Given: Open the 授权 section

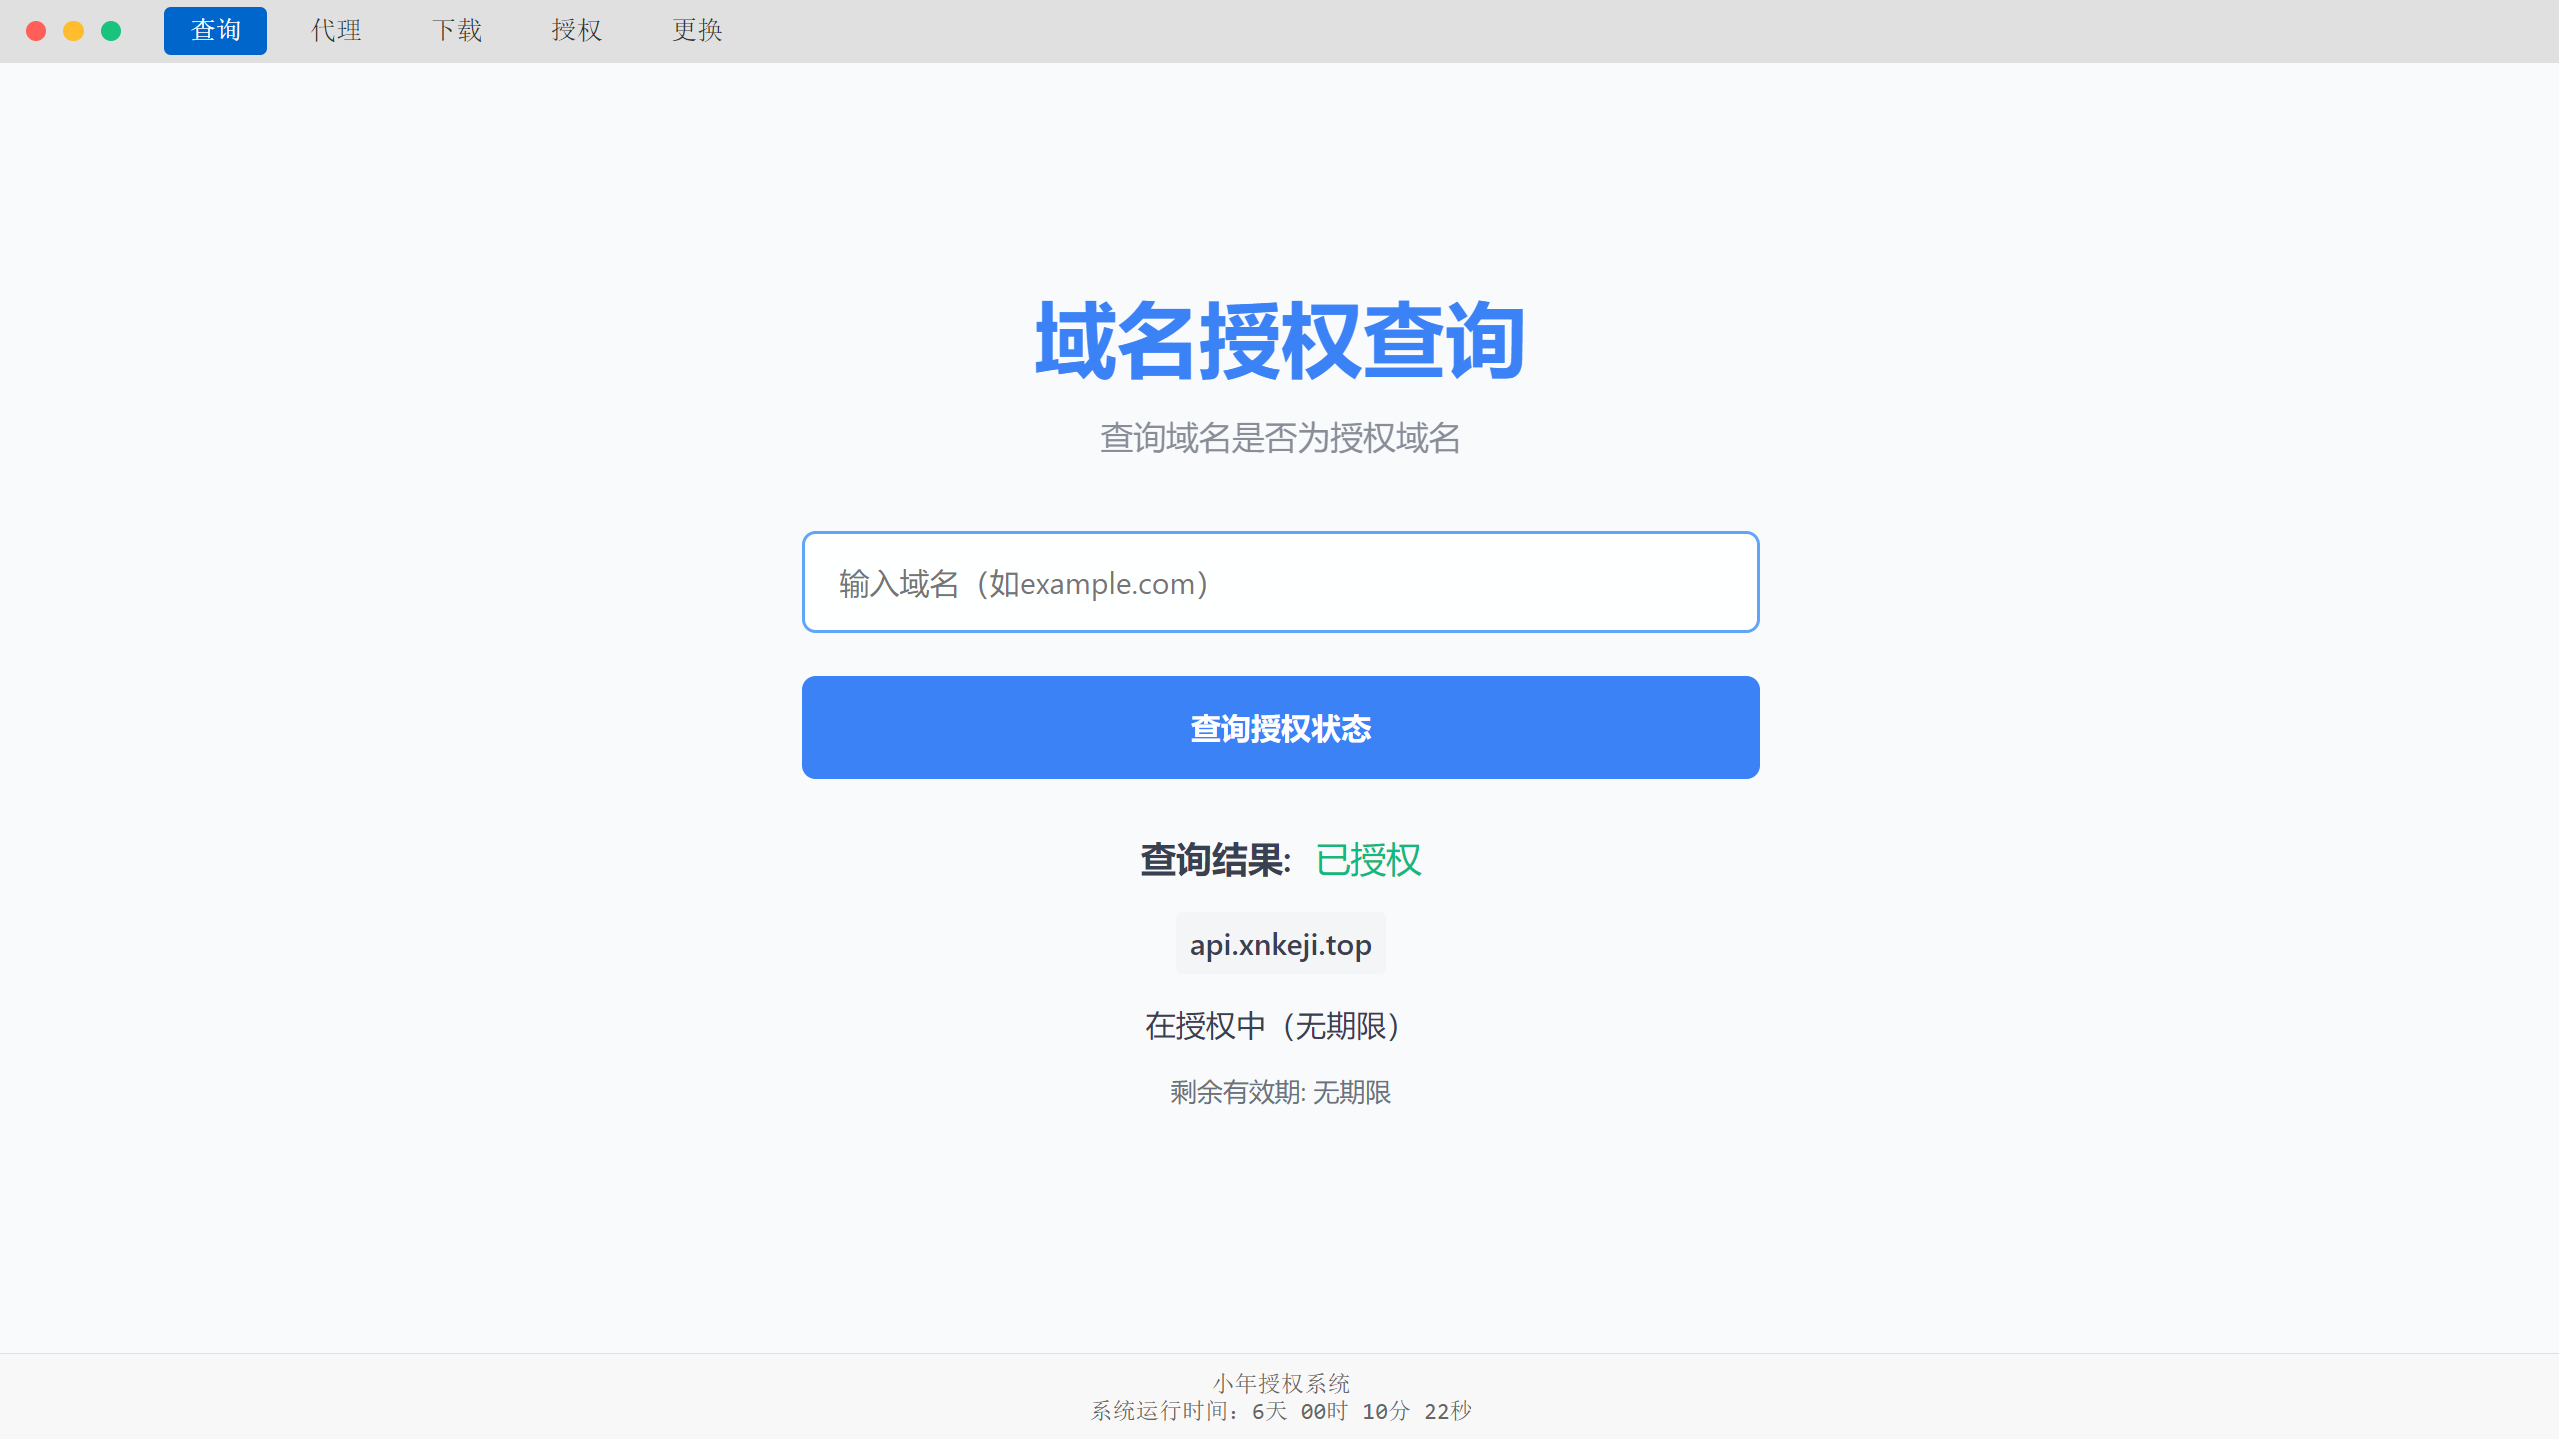Looking at the screenshot, I should (577, 30).
